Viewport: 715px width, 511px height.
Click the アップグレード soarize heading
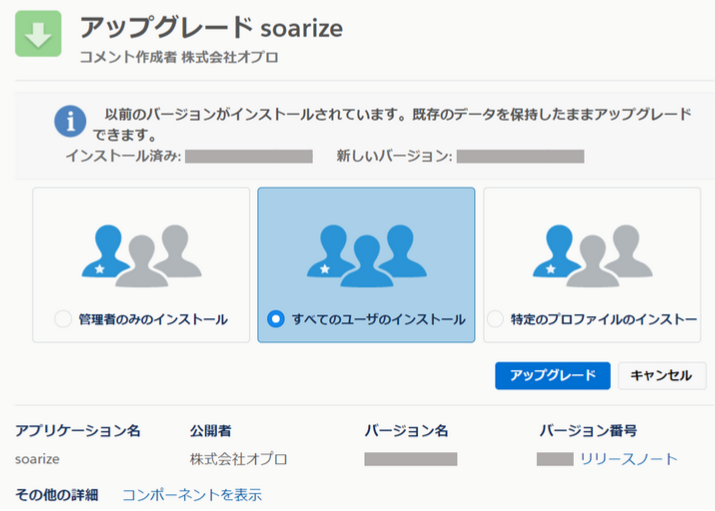(x=210, y=28)
